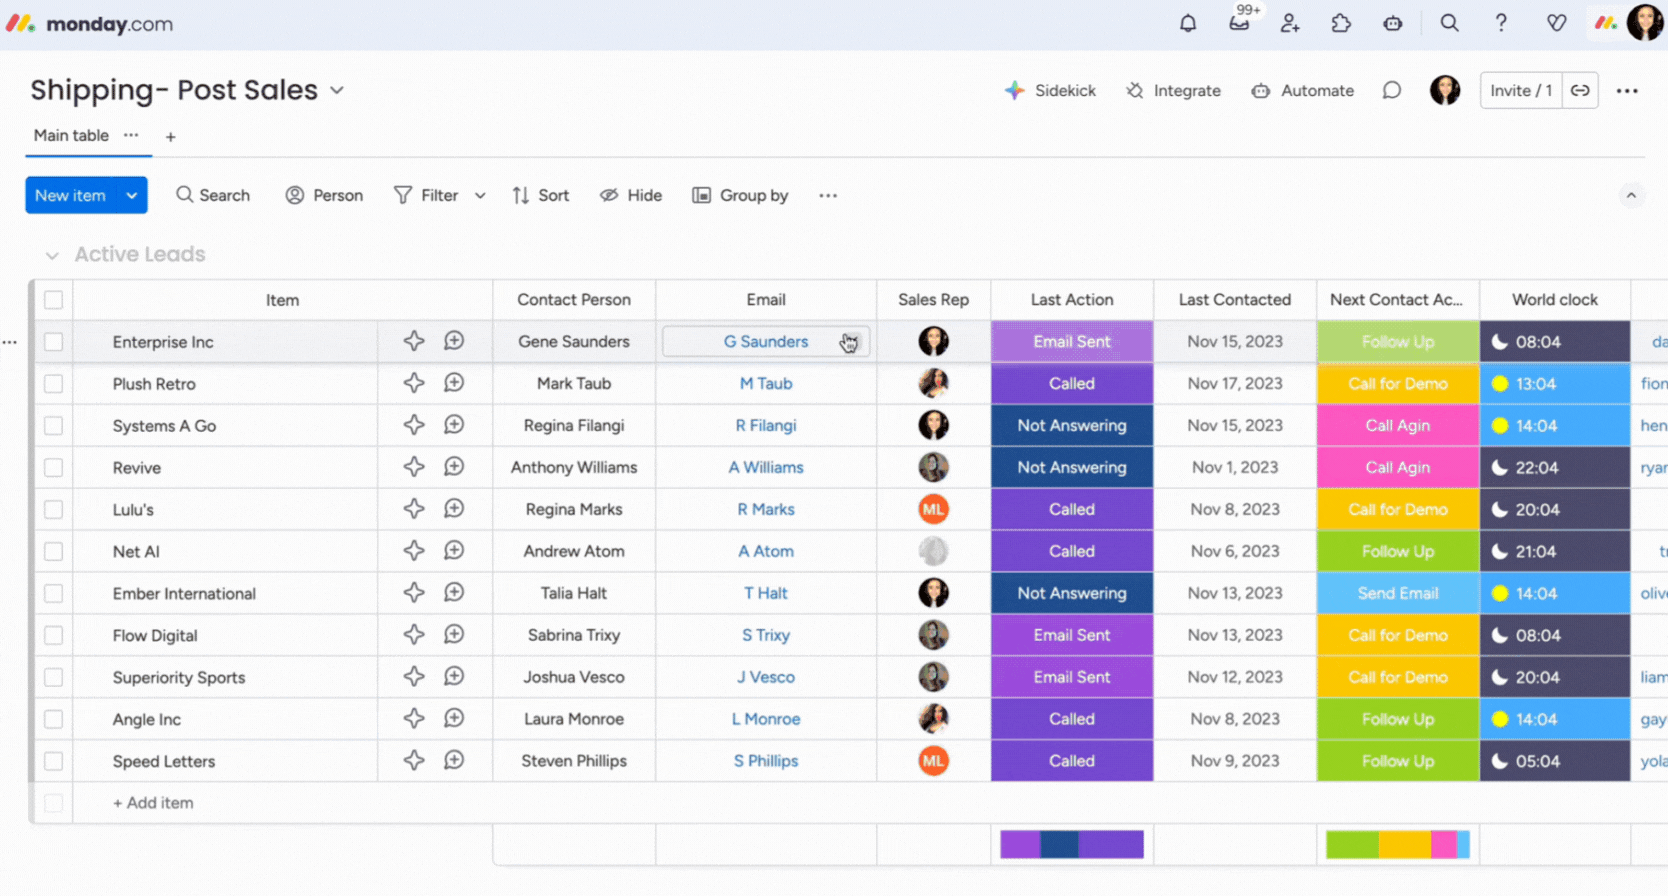Open the robot icon in top bar
The image size is (1668, 896).
[1393, 23]
